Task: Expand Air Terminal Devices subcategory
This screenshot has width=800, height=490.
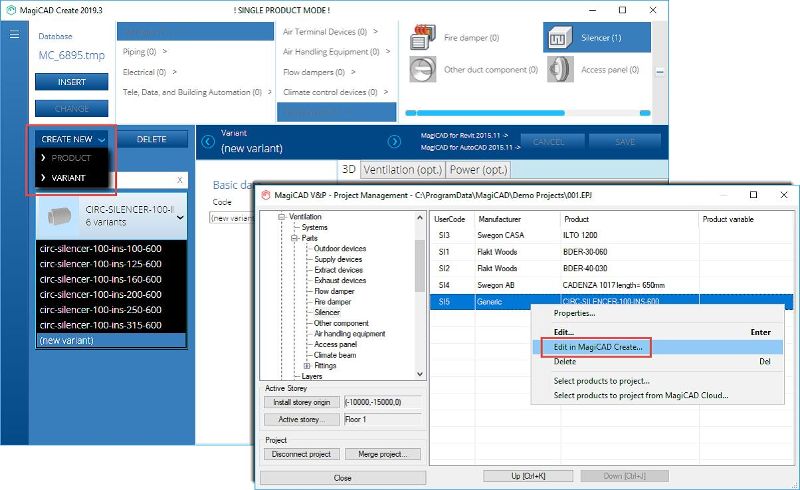Action: click(376, 32)
